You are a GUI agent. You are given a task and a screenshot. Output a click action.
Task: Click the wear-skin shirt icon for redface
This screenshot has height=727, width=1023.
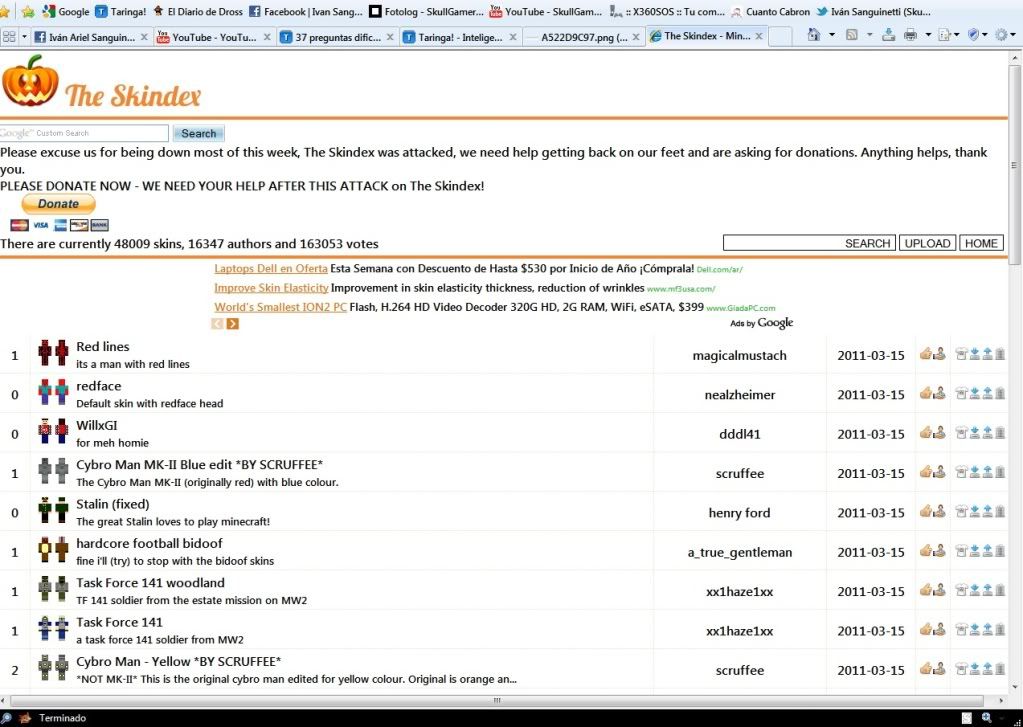[961, 393]
